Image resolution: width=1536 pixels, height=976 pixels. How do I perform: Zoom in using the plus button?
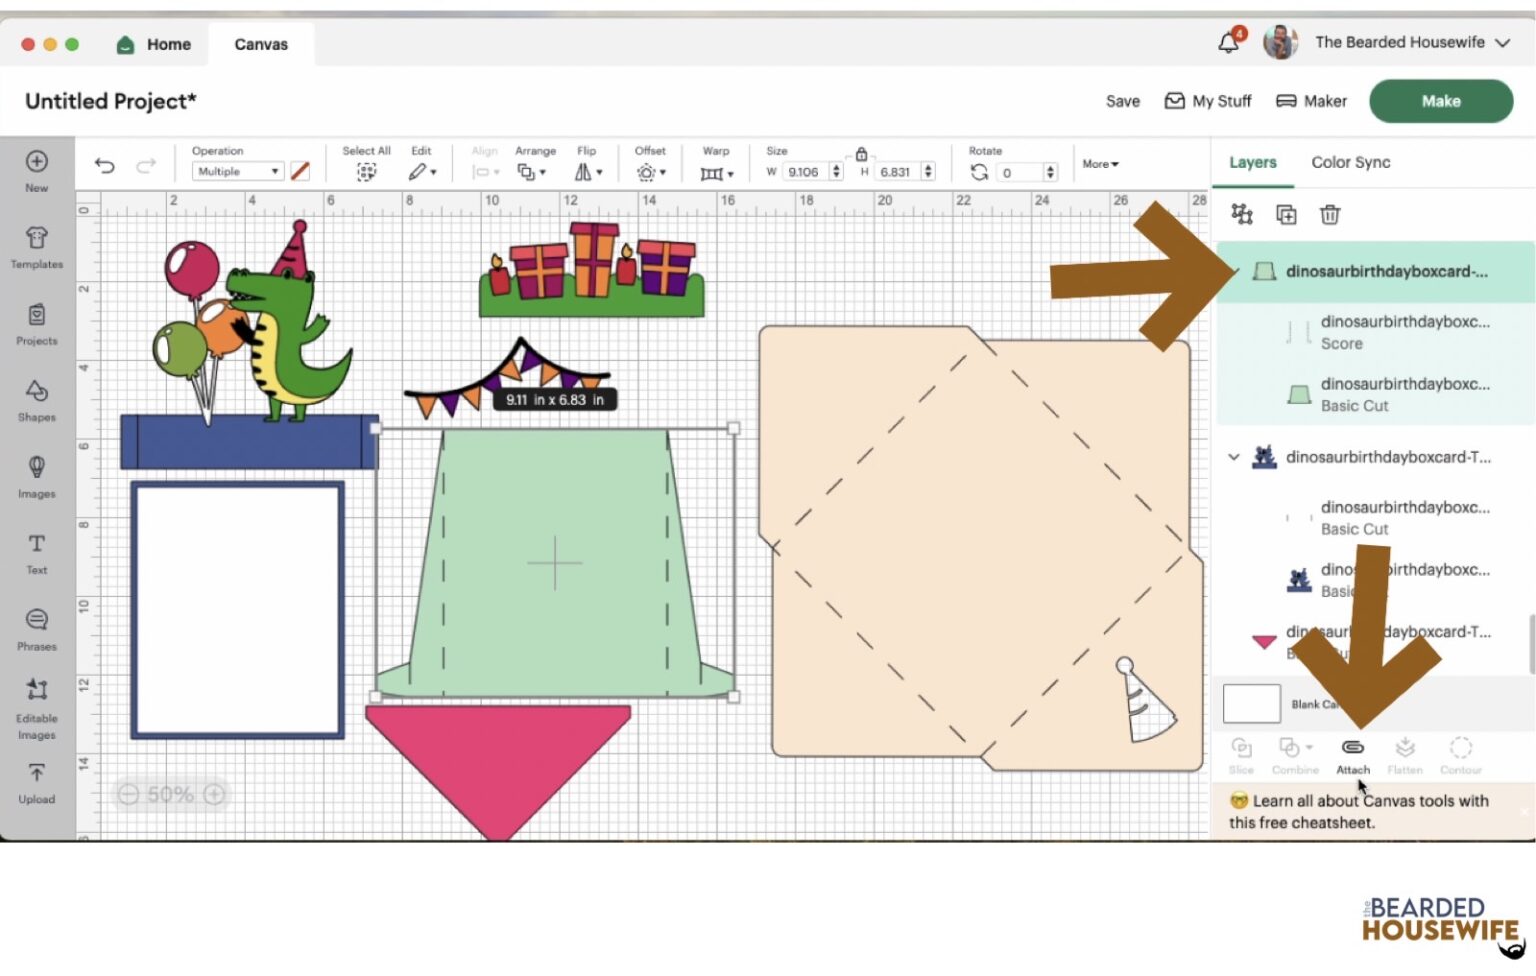tap(214, 795)
